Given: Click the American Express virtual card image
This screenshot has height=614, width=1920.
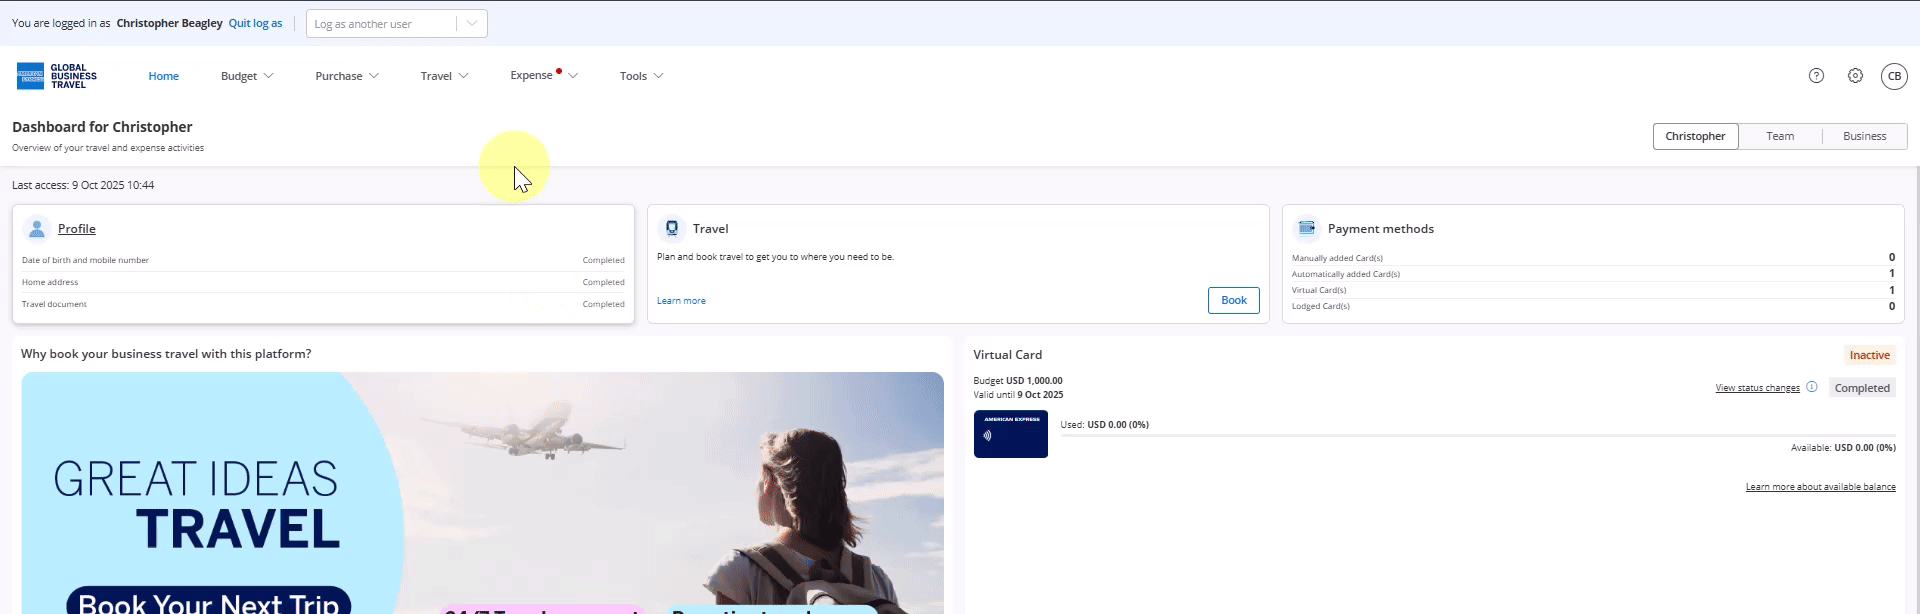Looking at the screenshot, I should click(x=1011, y=434).
